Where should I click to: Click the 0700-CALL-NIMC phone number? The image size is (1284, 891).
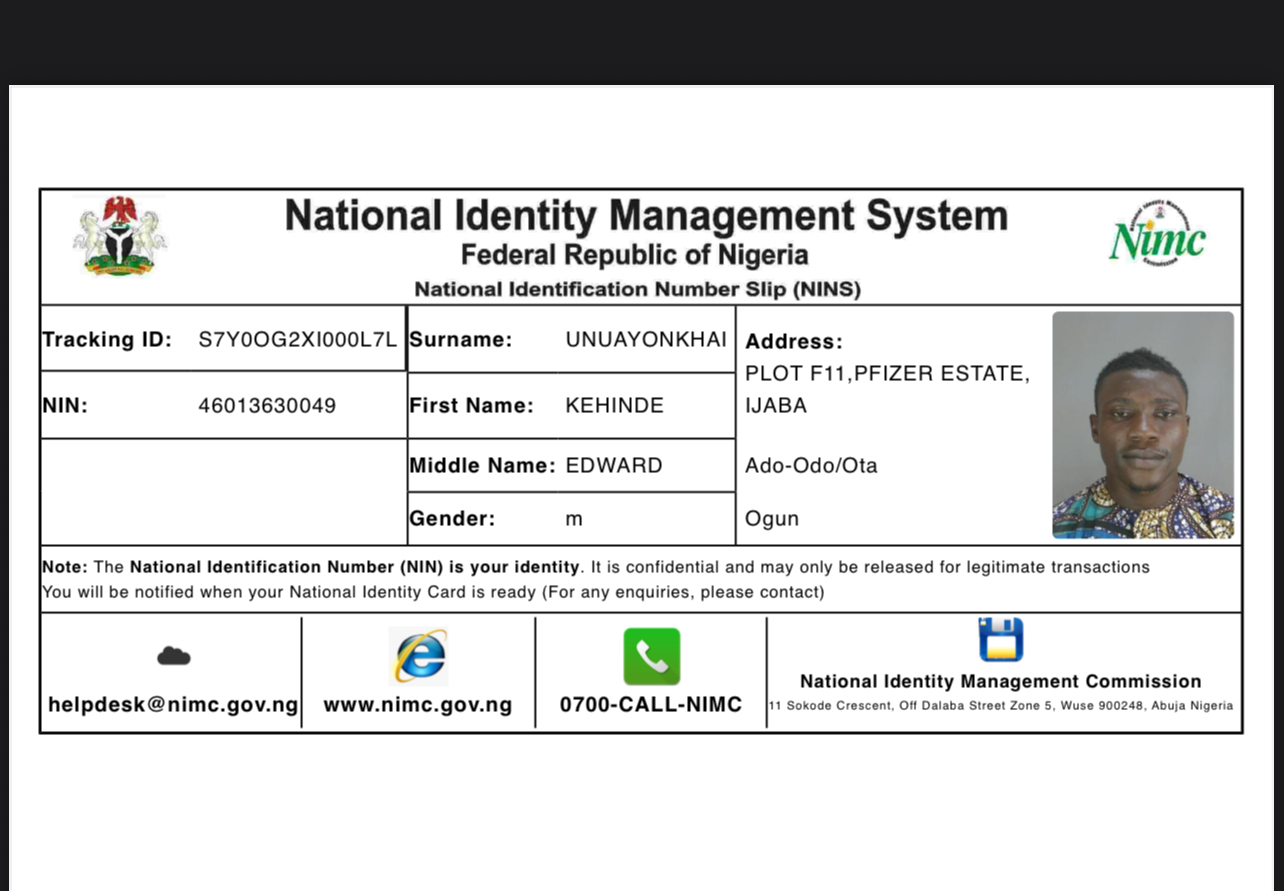tap(651, 705)
